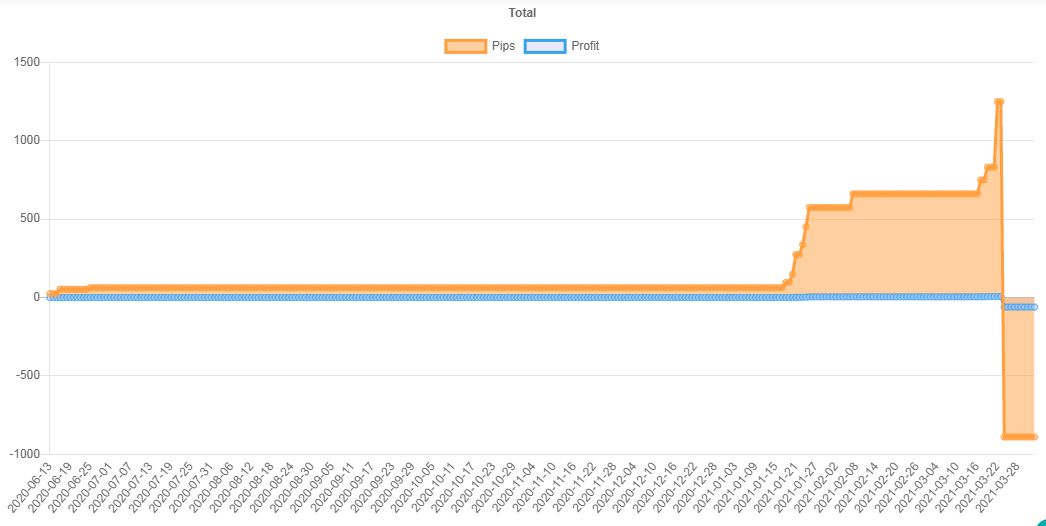Click the 2020-06-13 x-axis date label
The height and width of the screenshot is (526, 1046).
(x=30, y=487)
